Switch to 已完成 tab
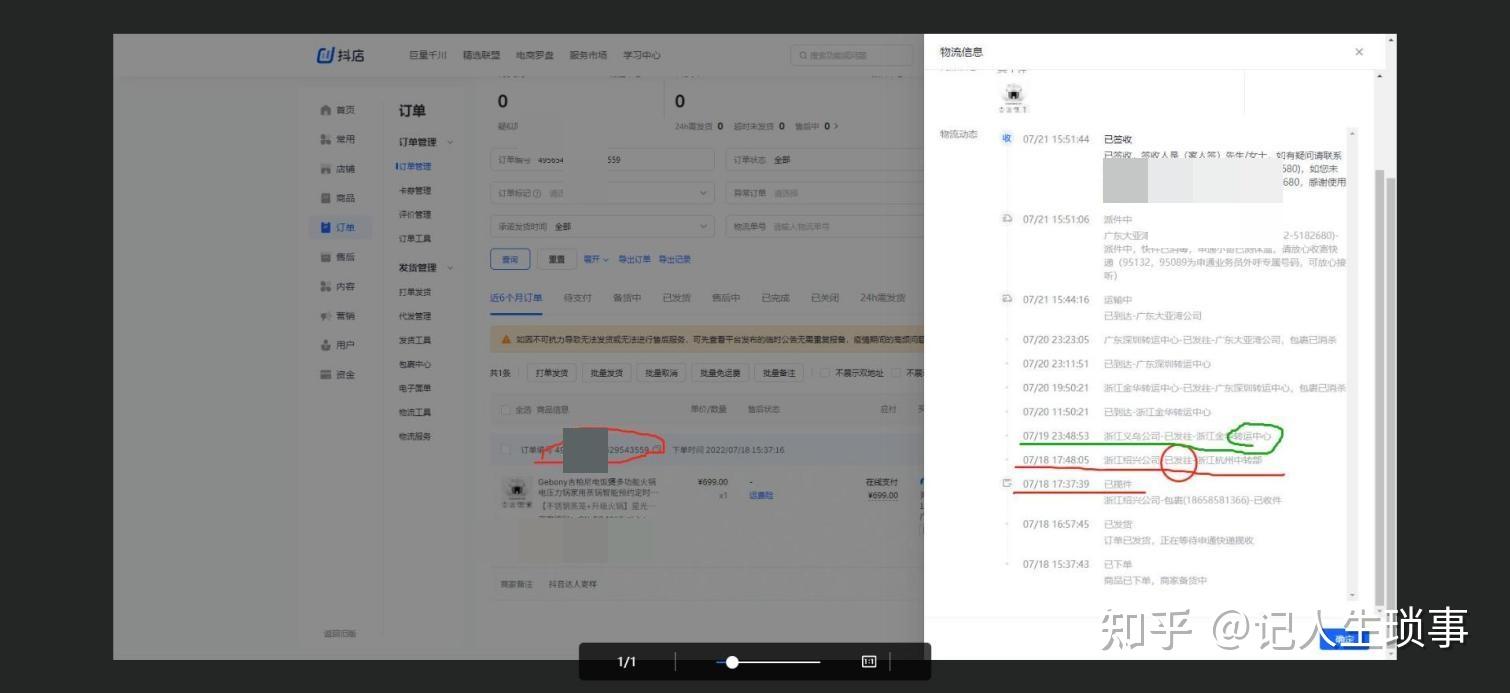The image size is (1510, 693). pyautogui.click(x=775, y=298)
